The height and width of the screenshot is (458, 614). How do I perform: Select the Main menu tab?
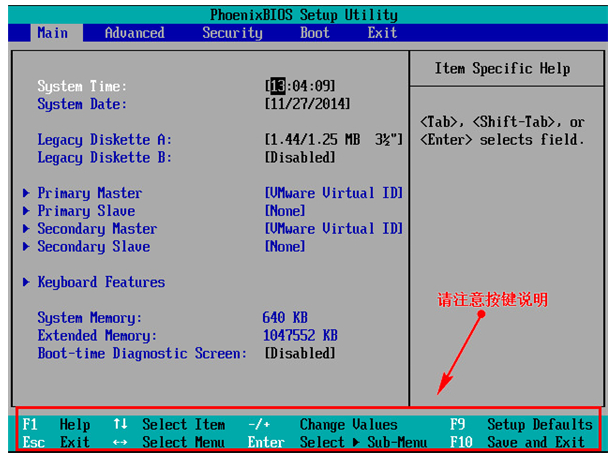click(52, 33)
